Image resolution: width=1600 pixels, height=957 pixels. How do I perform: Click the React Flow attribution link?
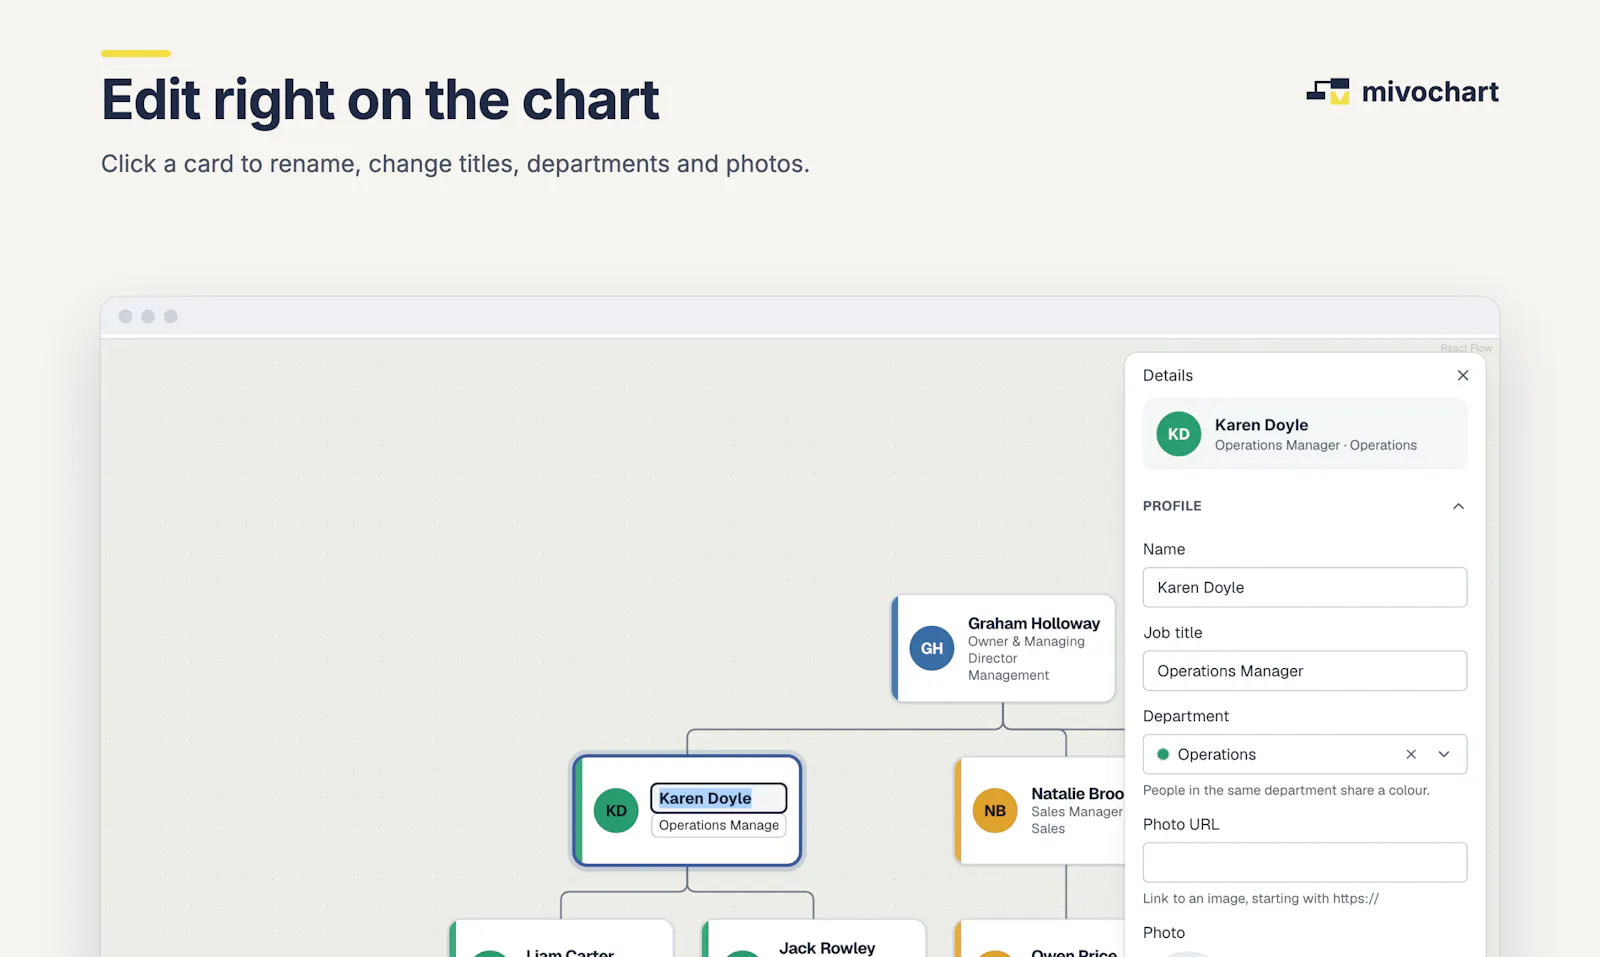(x=1466, y=348)
